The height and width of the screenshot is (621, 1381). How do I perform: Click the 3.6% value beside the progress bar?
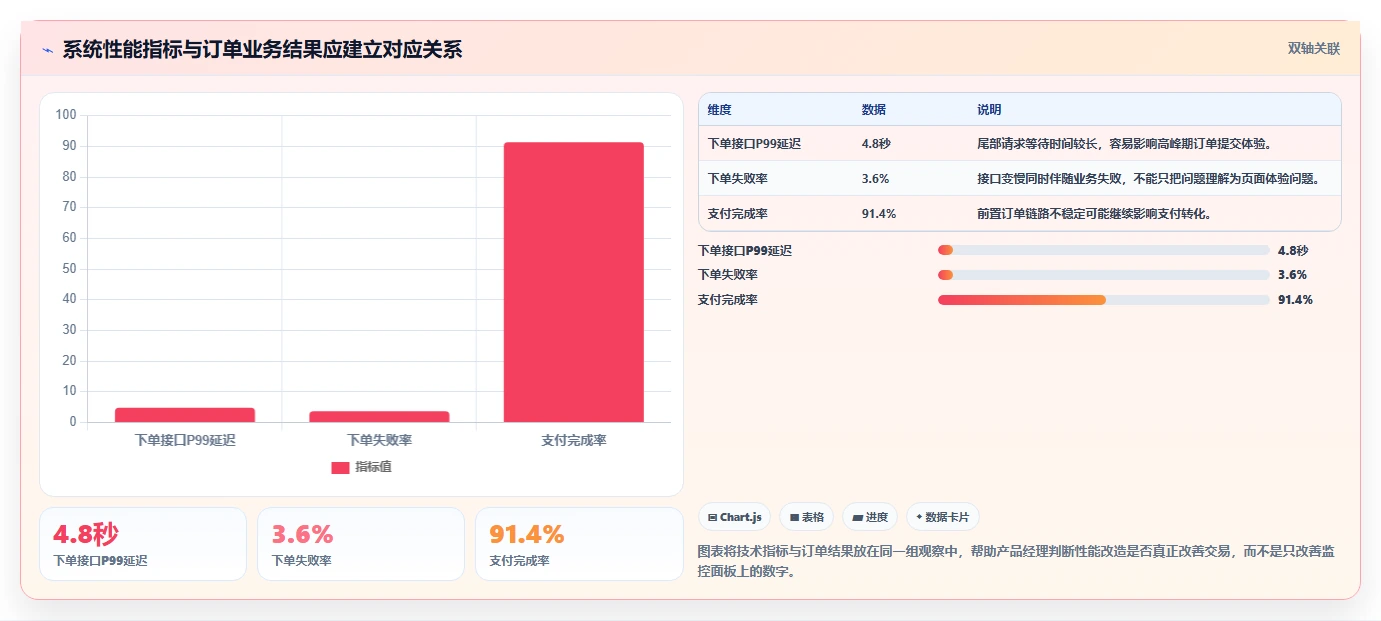[x=1292, y=275]
